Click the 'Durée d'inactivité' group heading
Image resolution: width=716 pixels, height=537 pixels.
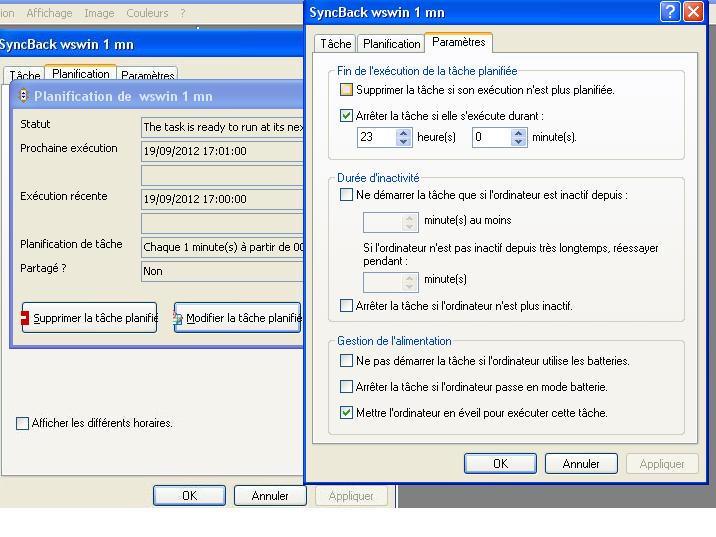click(x=378, y=178)
